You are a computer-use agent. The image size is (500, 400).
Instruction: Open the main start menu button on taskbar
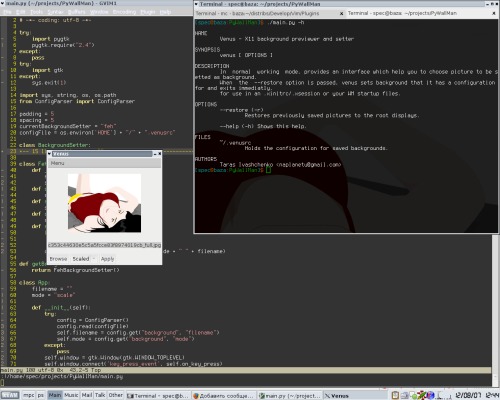[10, 395]
